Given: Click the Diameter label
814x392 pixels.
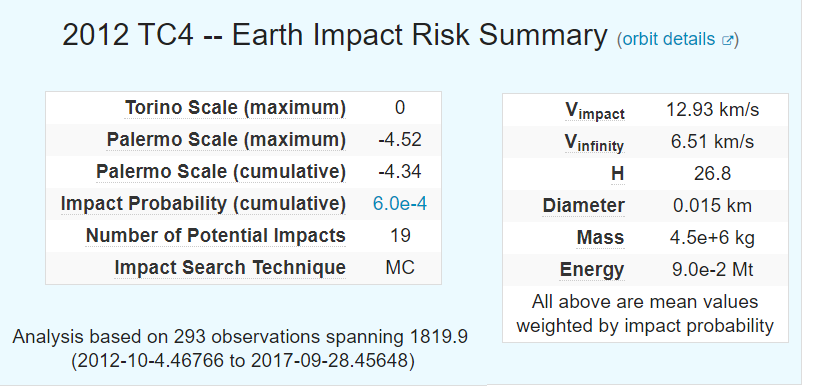Looking at the screenshot, I should (584, 206).
